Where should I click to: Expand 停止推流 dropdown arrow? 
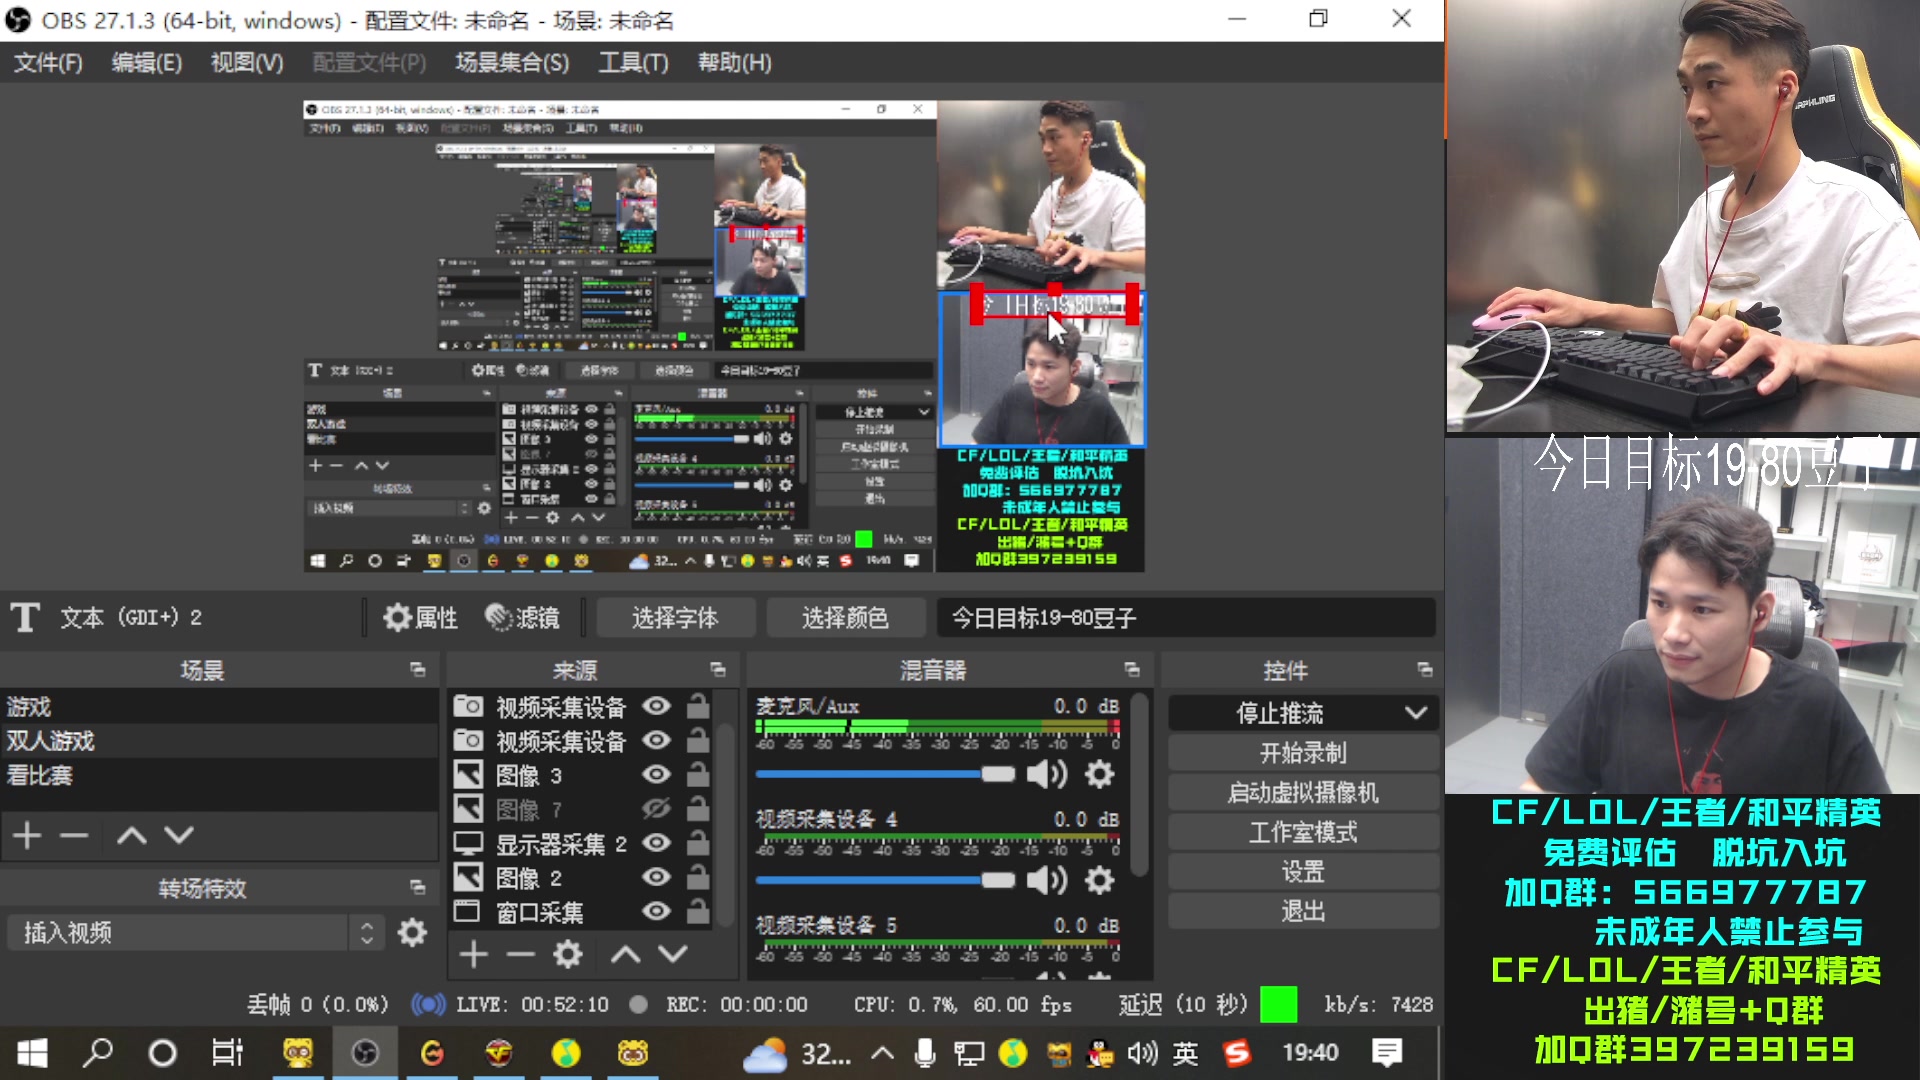(1416, 713)
